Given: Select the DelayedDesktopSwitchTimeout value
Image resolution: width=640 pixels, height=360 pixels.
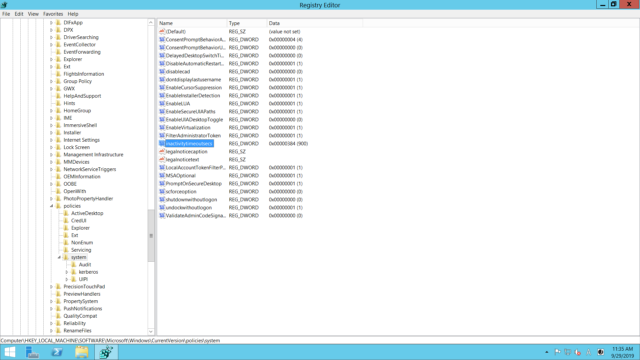Looking at the screenshot, I should [x=195, y=56].
